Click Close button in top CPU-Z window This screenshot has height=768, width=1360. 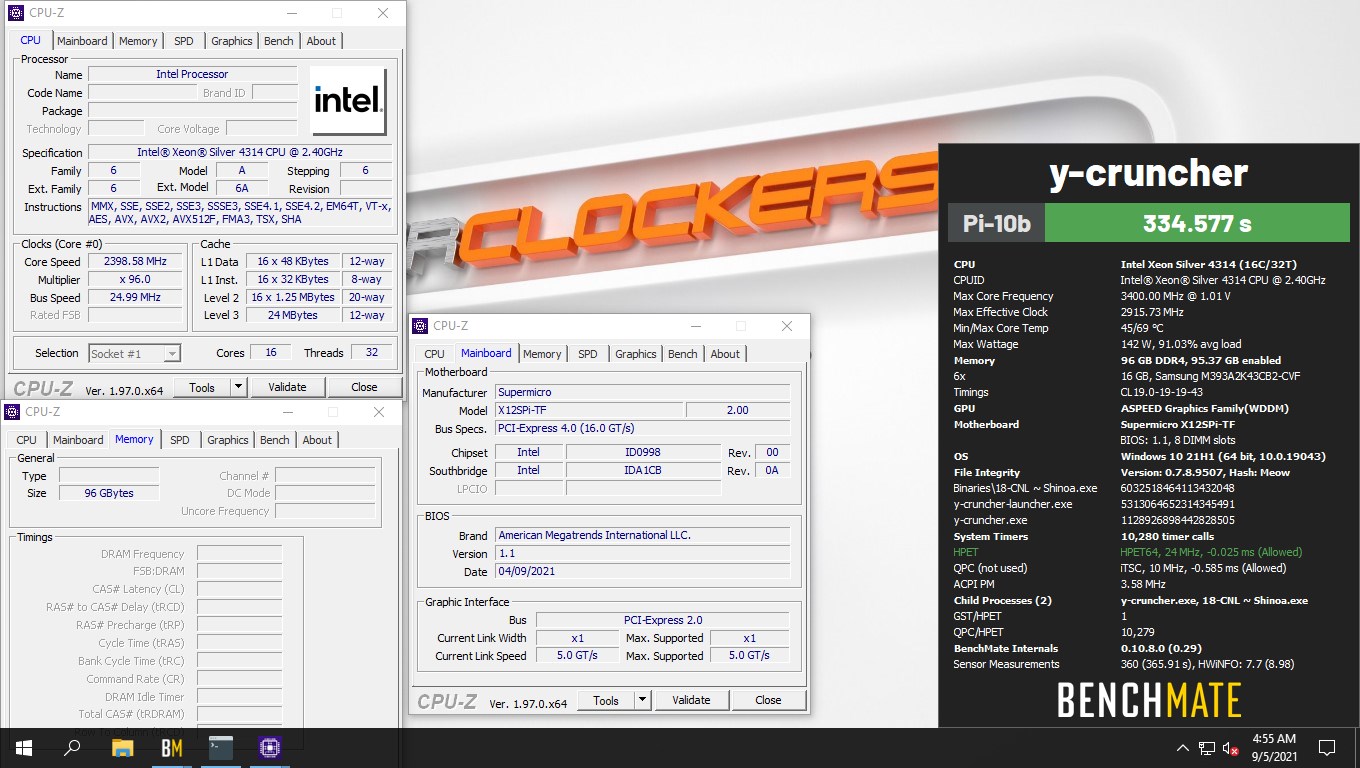[364, 387]
